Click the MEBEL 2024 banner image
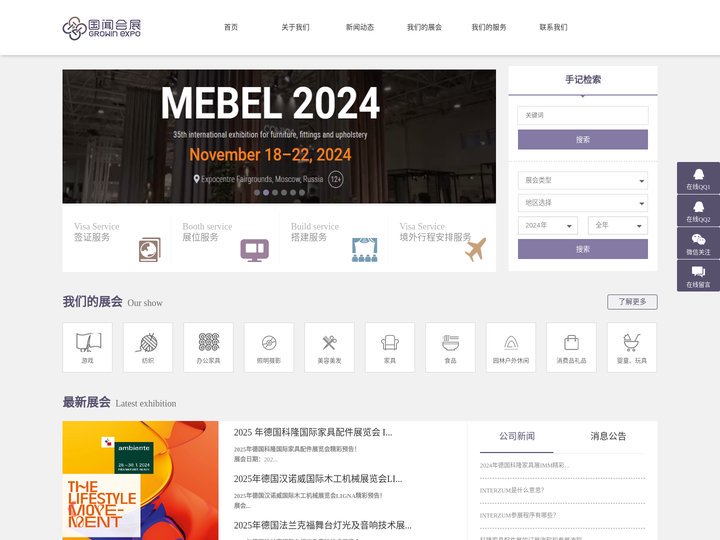 (279, 136)
